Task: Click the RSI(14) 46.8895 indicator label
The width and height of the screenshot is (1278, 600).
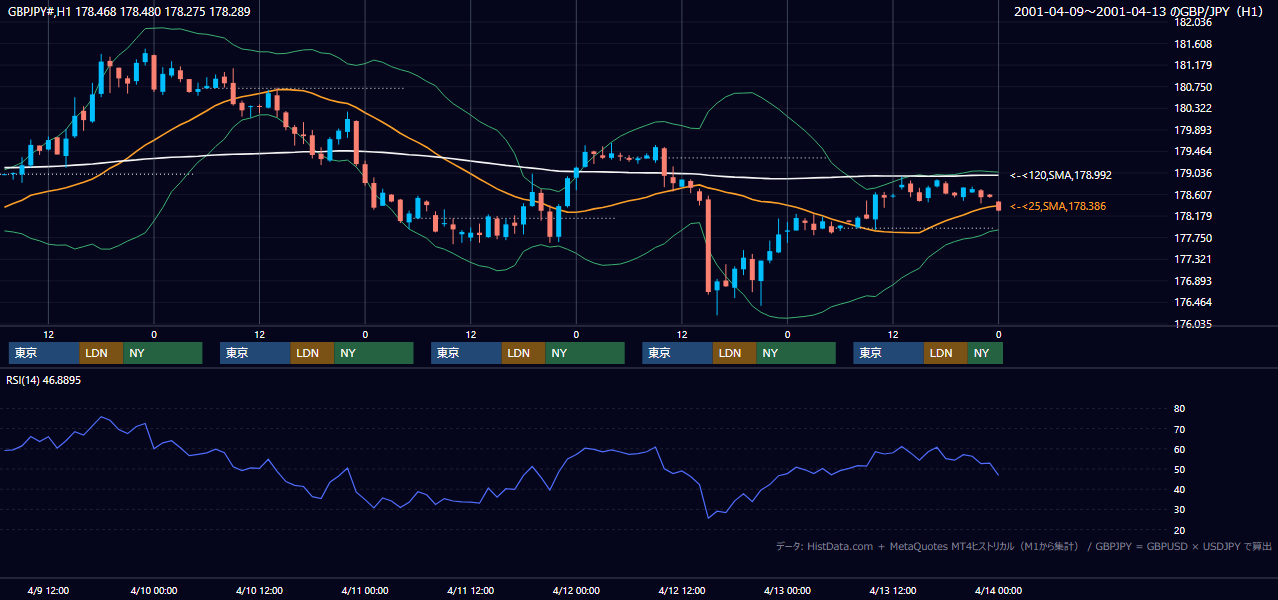Action: 43,380
